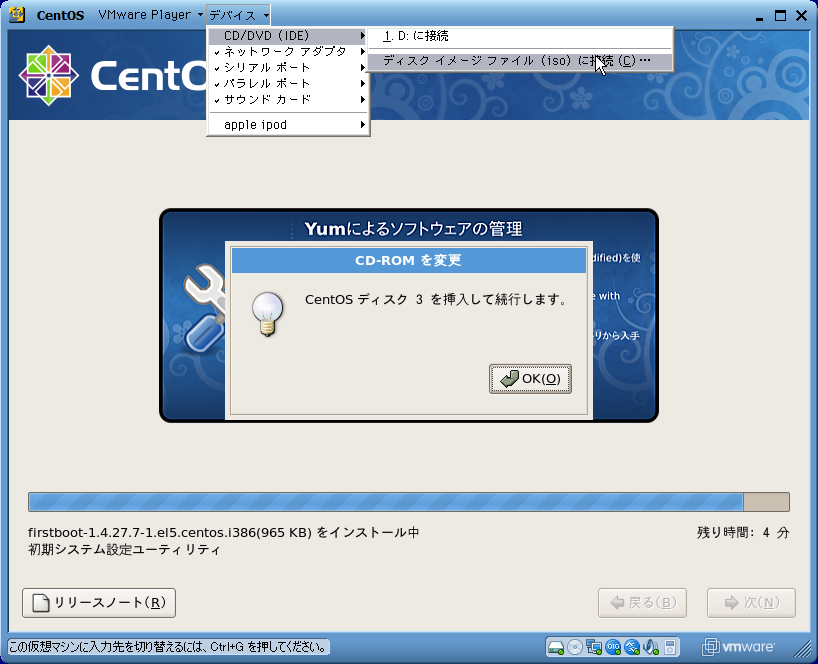Choose ディスク イメージ ファイル (iso) に接続
The width and height of the screenshot is (818, 664).
click(x=520, y=61)
